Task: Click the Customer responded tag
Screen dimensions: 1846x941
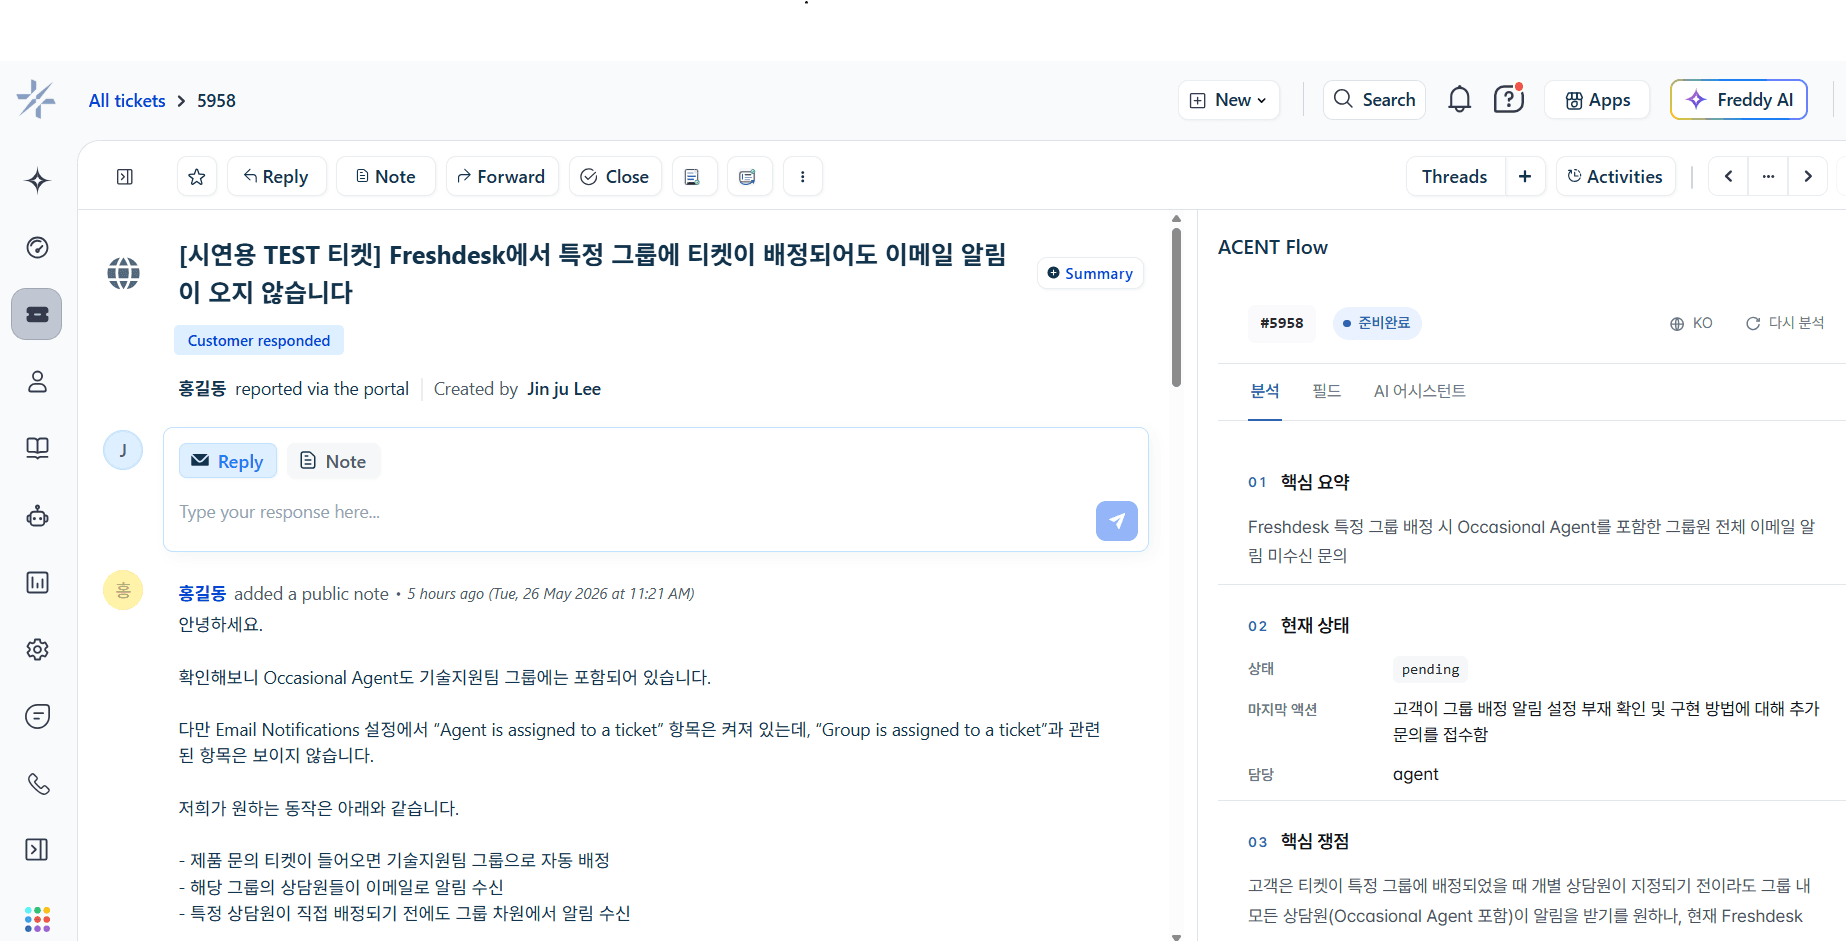Action: (259, 340)
